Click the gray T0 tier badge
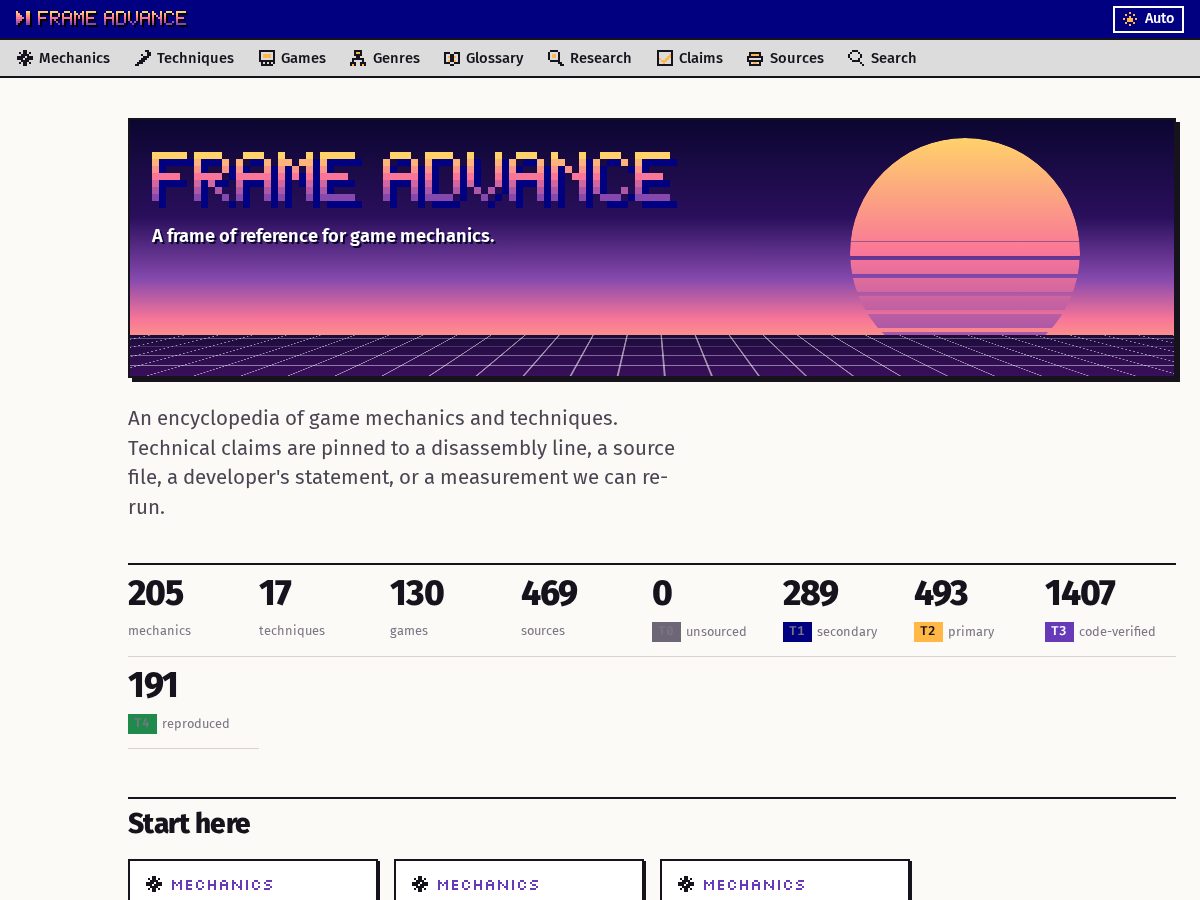Screen dimensions: 1200x900 point(666,632)
